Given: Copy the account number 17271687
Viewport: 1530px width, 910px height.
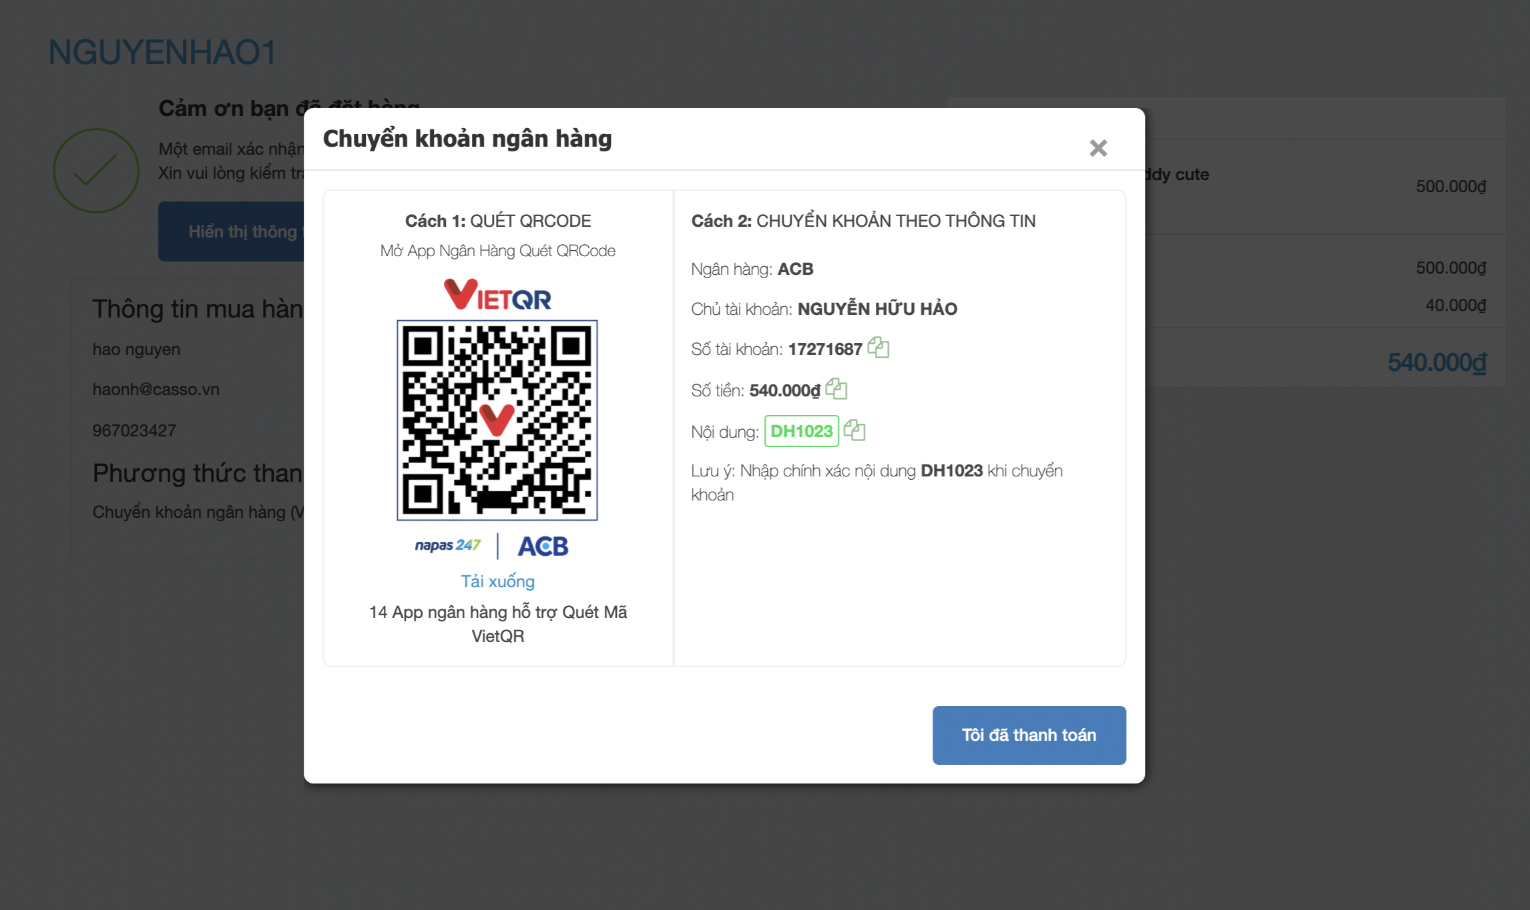Looking at the screenshot, I should click(x=878, y=348).
